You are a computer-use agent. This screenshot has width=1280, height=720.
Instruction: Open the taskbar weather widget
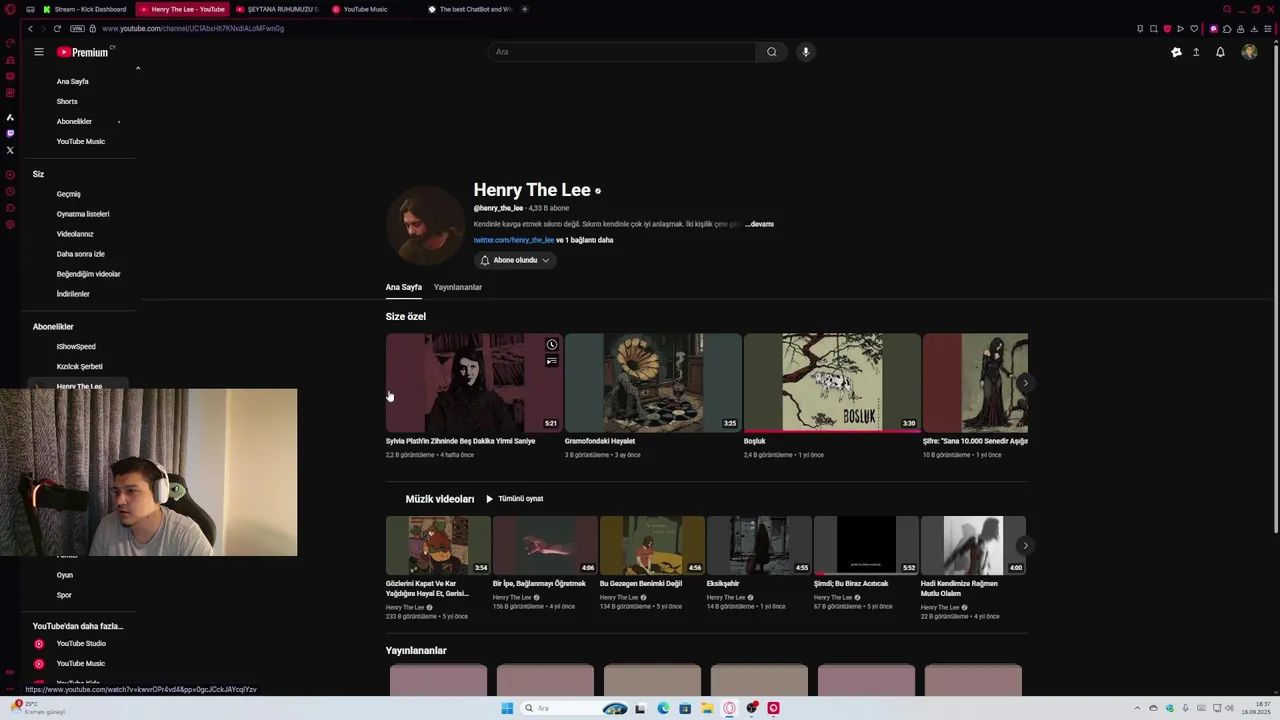click(38, 708)
